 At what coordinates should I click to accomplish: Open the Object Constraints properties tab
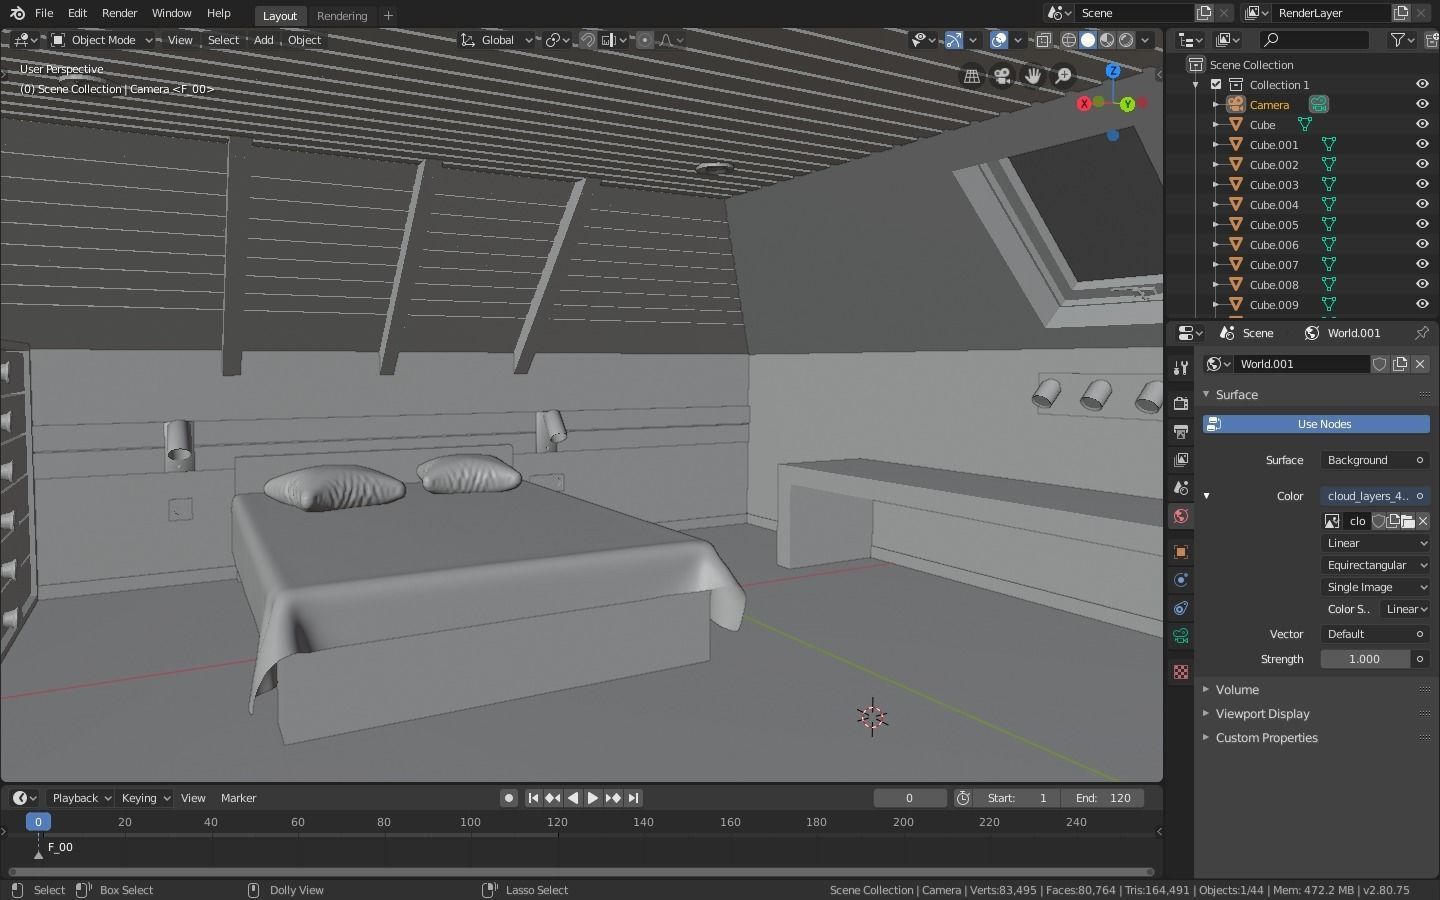point(1181,608)
